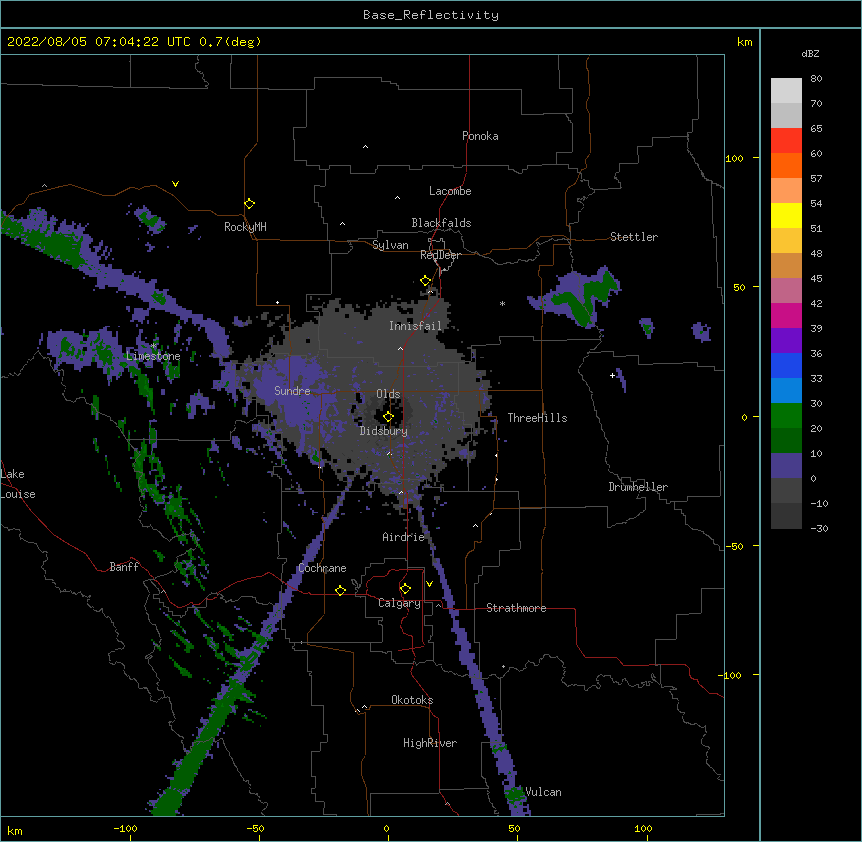This screenshot has width=862, height=842.
Task: Click the magenta 39-42 dBZ legend swatch
Action: pyautogui.click(x=786, y=315)
